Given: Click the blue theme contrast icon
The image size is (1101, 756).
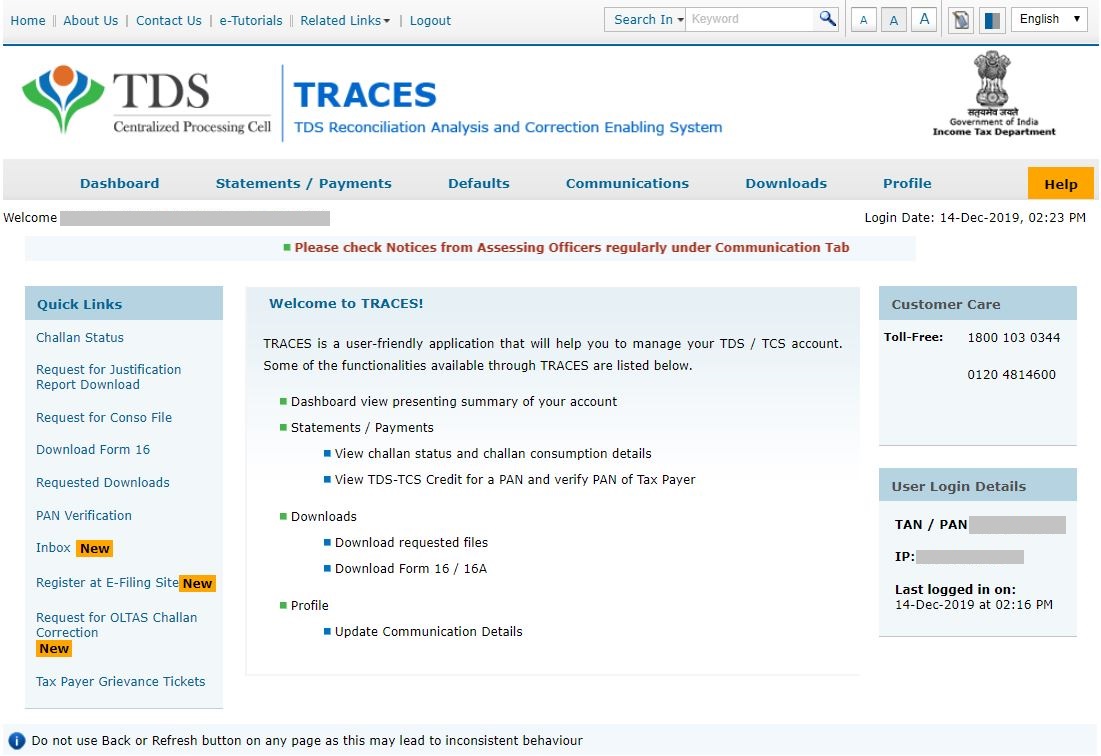Looking at the screenshot, I should pyautogui.click(x=992, y=20).
